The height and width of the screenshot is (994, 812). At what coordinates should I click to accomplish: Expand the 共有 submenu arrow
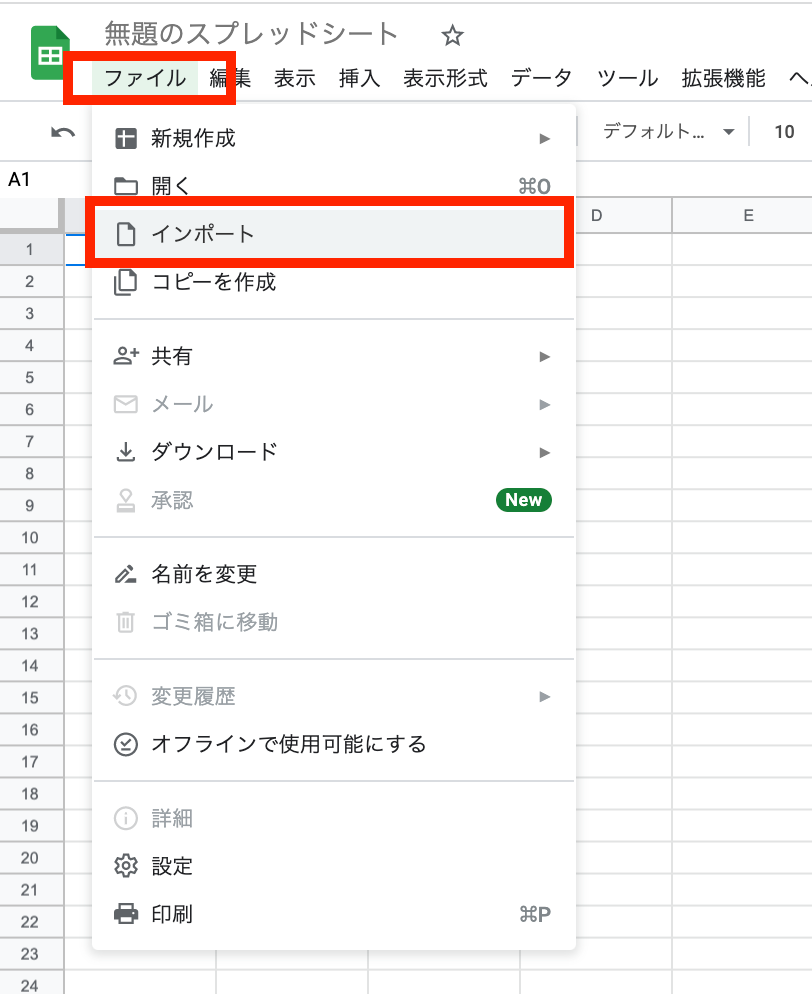(545, 356)
